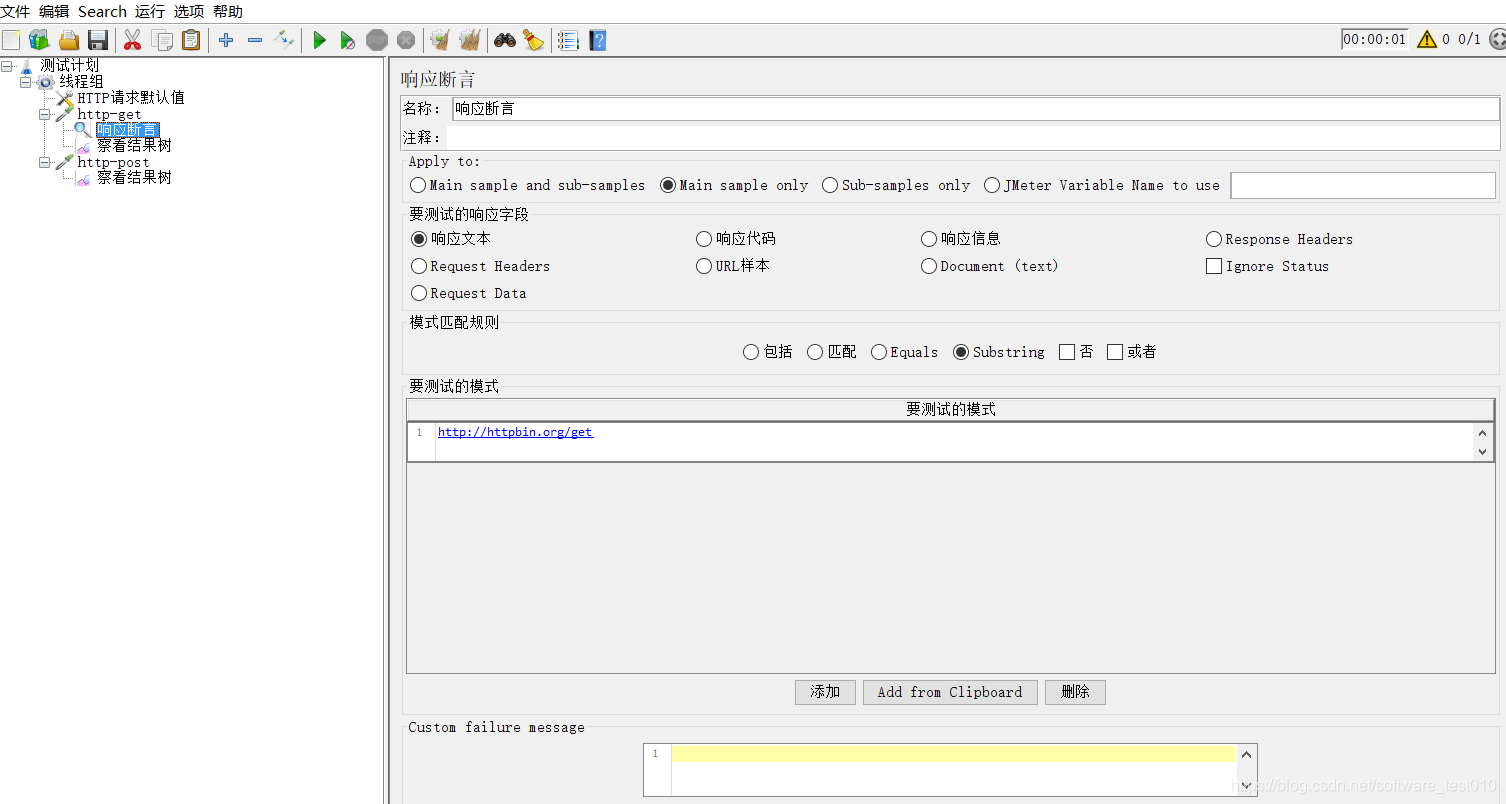Collapse the http-get tree node
Screen dimensions: 1506x804
coord(45,114)
